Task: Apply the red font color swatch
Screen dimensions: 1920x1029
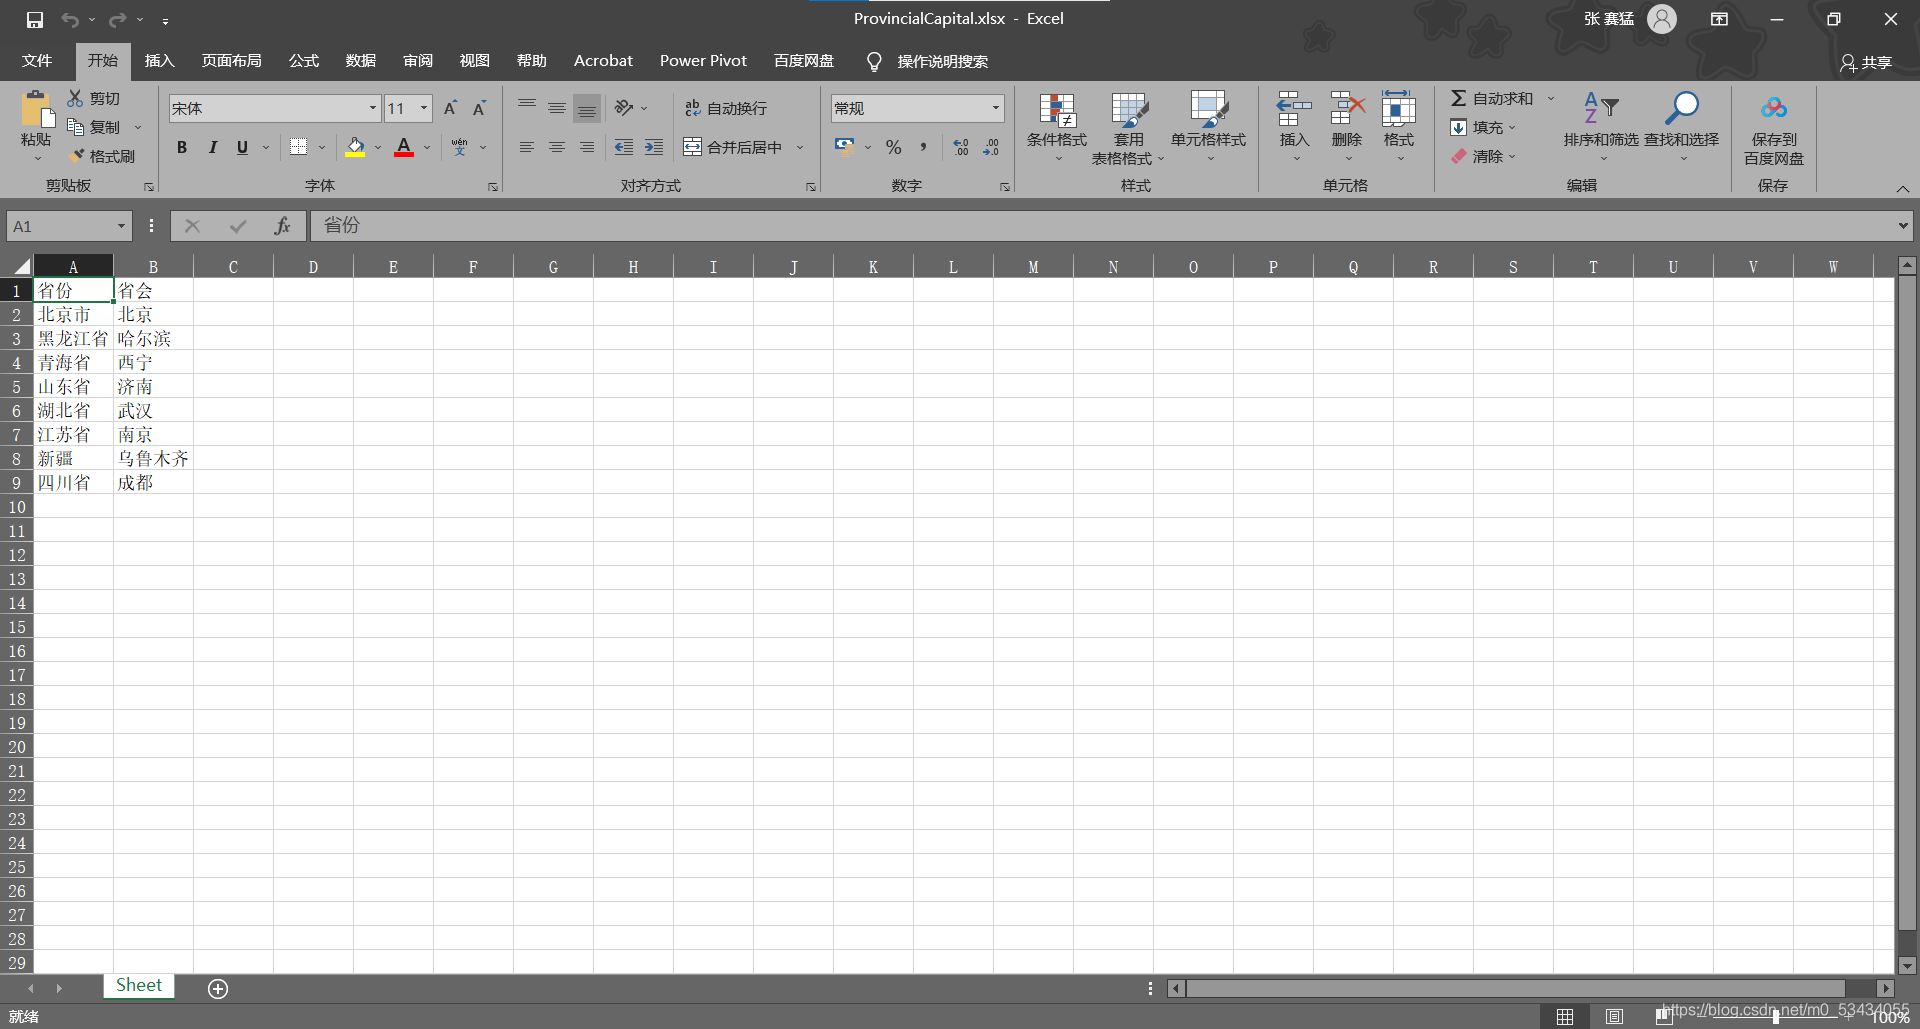Action: [404, 147]
